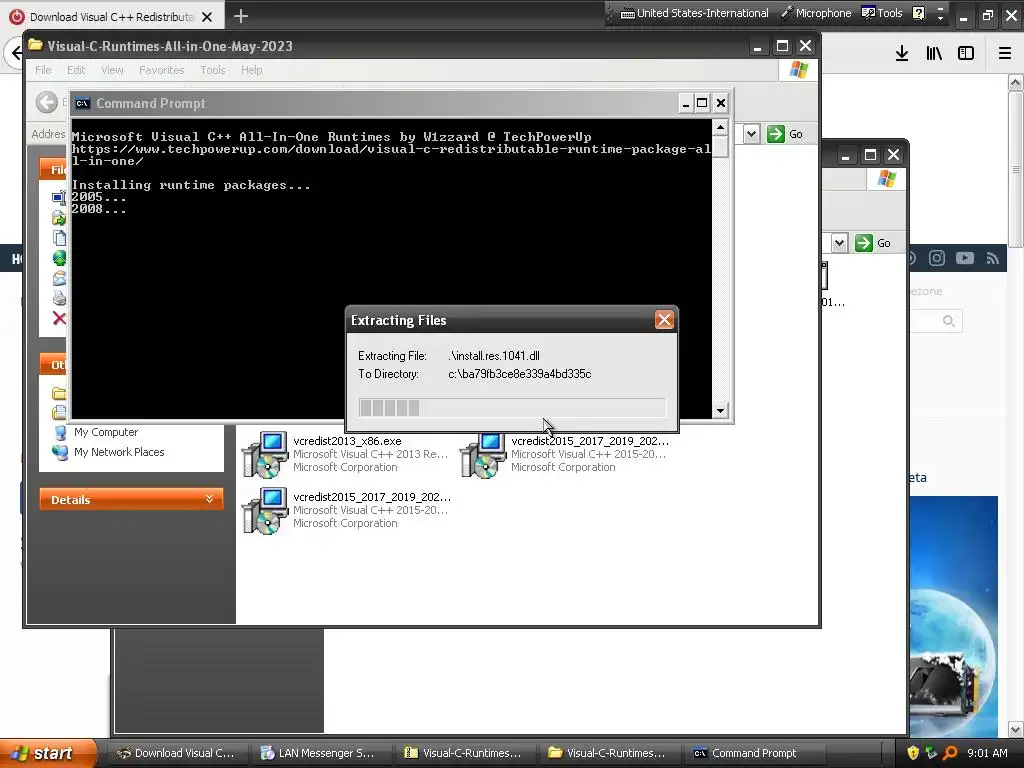Close the Extracting Files dialog
1024x768 pixels.
click(x=664, y=320)
